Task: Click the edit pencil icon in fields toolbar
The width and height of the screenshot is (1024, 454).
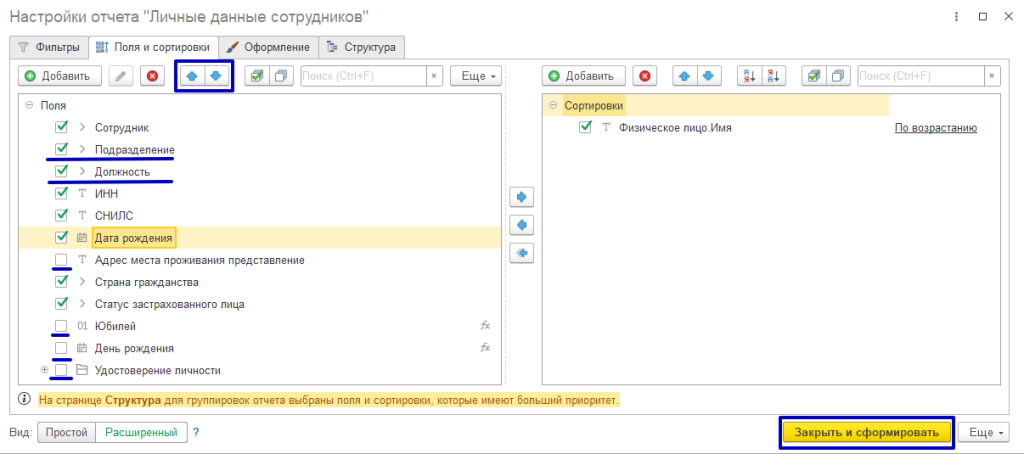Action: tap(121, 76)
